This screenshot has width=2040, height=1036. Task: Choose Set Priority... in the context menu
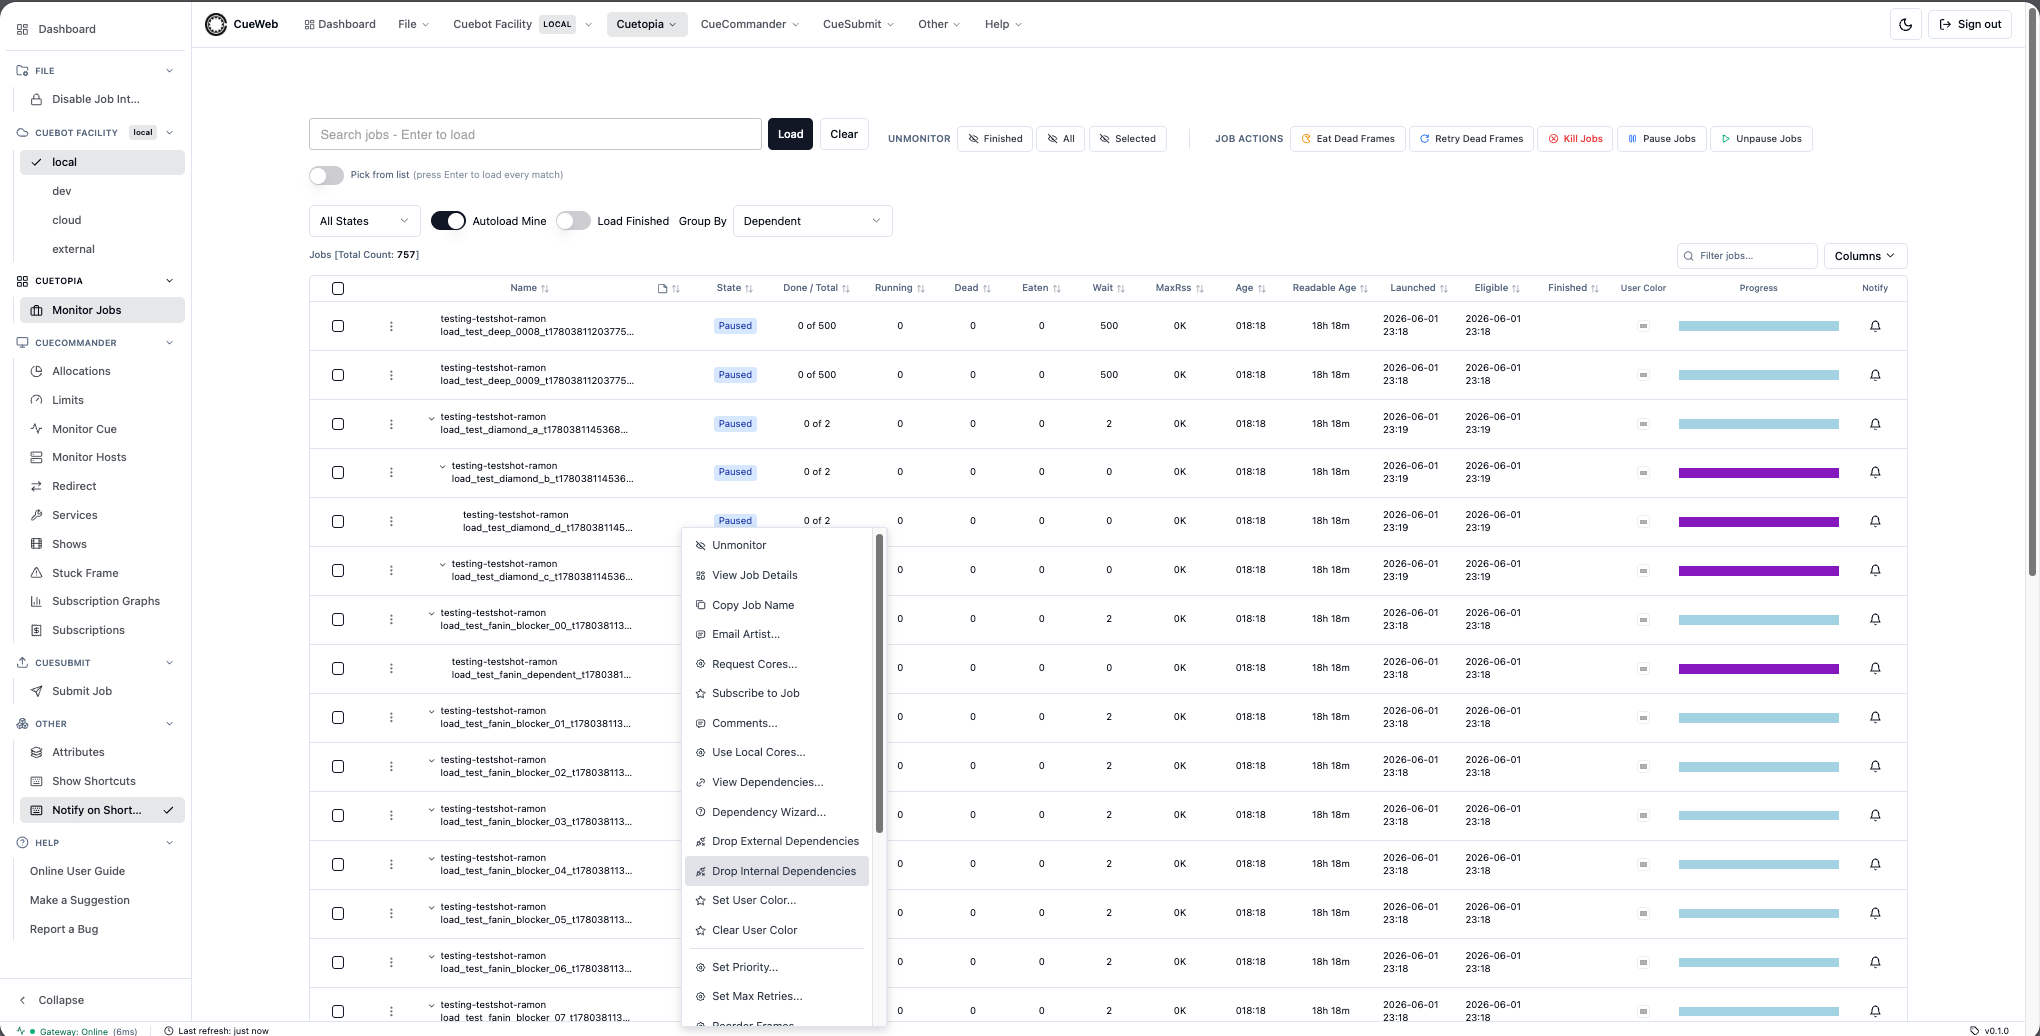click(777, 967)
